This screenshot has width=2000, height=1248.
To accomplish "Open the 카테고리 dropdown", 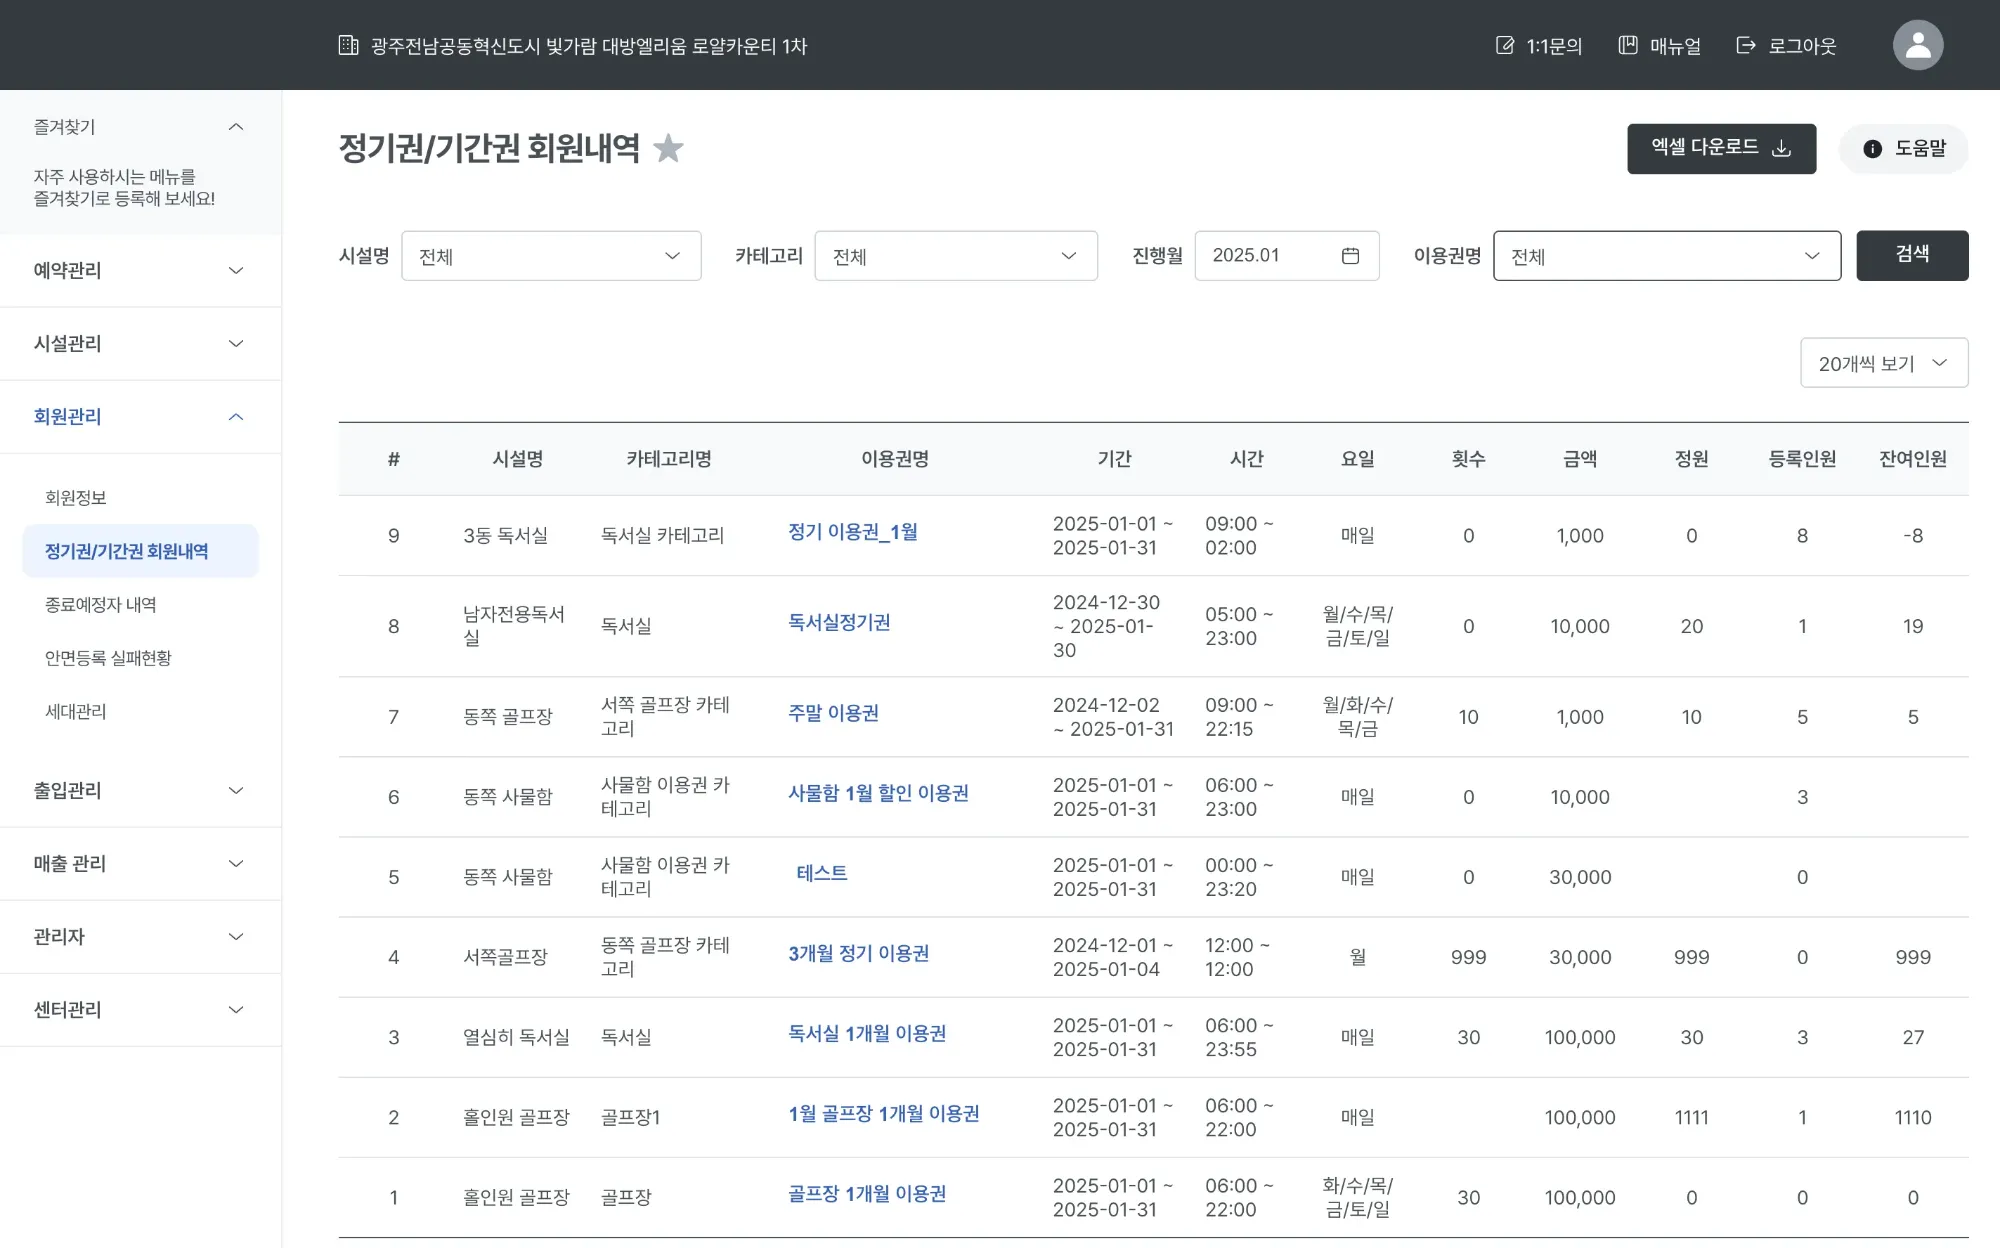I will point(955,256).
